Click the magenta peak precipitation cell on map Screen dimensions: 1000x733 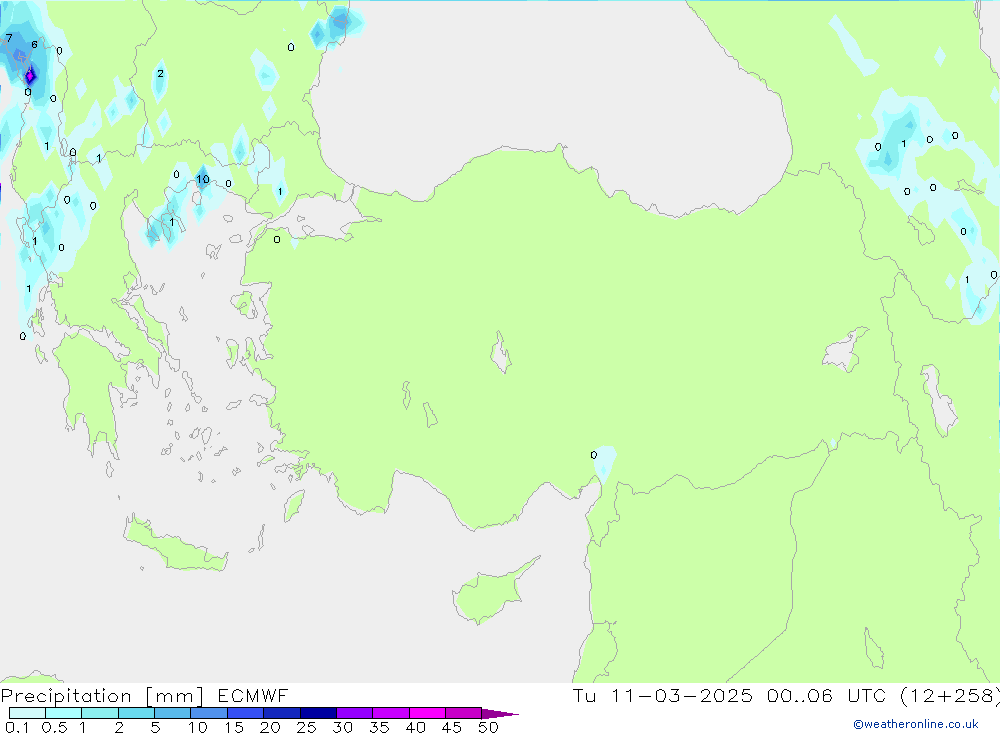pos(29,77)
